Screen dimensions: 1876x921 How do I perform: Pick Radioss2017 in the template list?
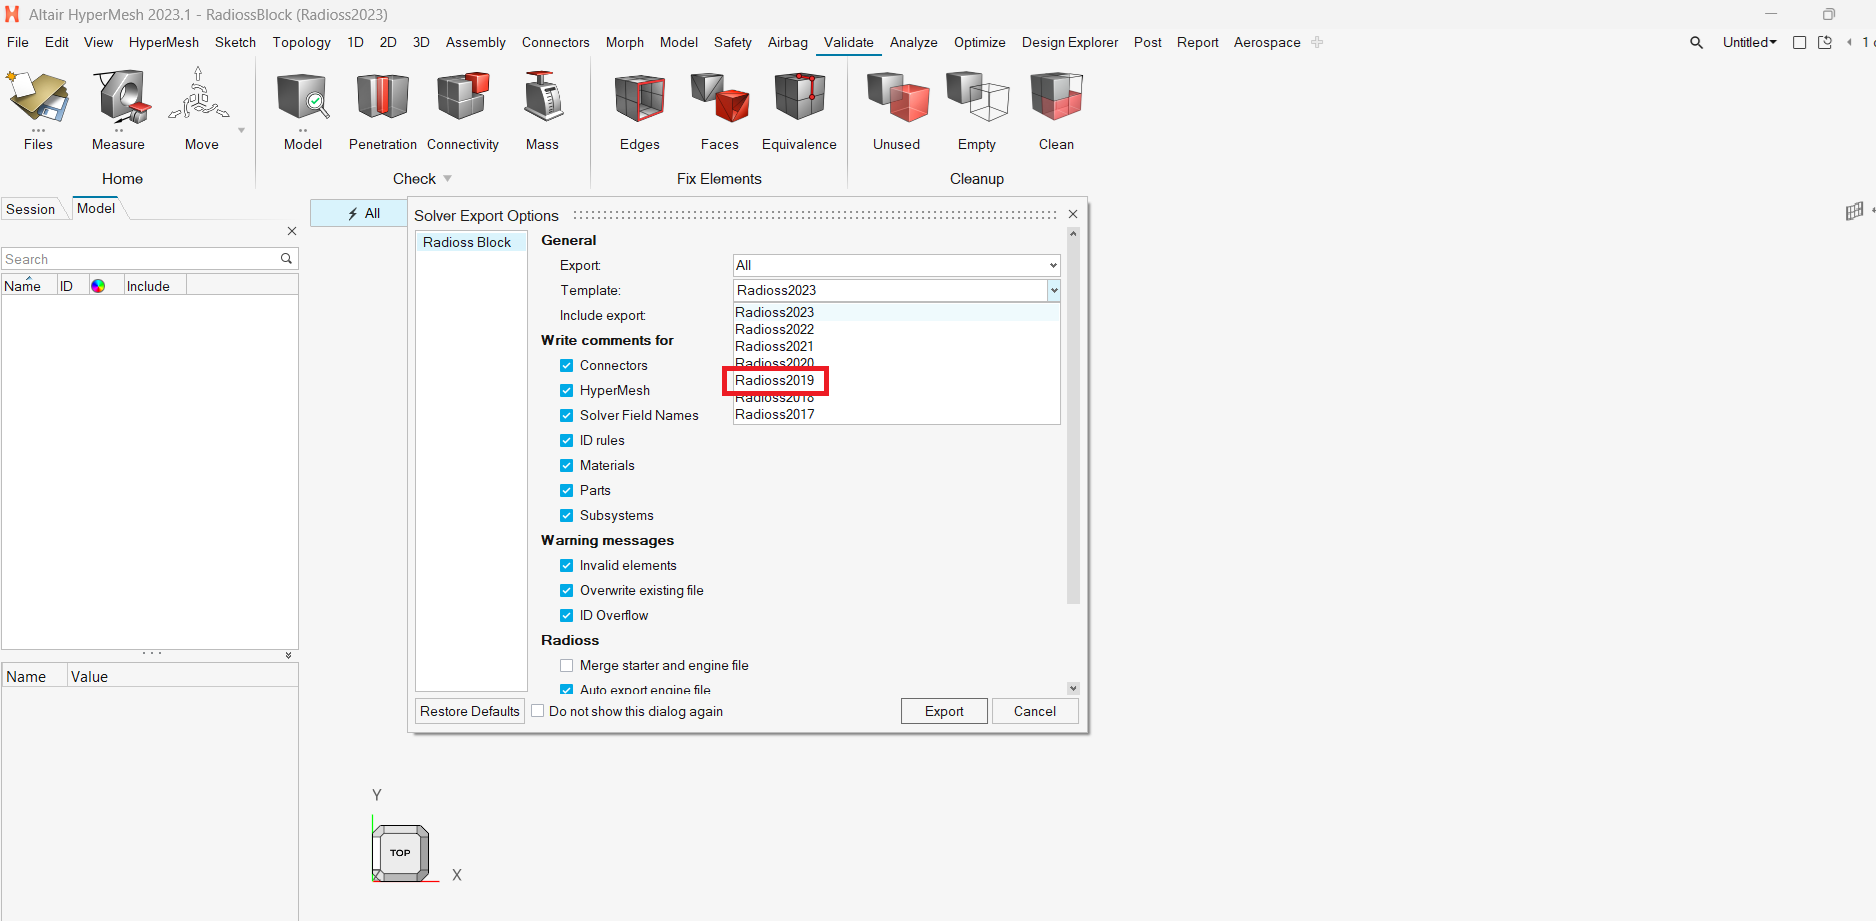[x=897, y=414]
